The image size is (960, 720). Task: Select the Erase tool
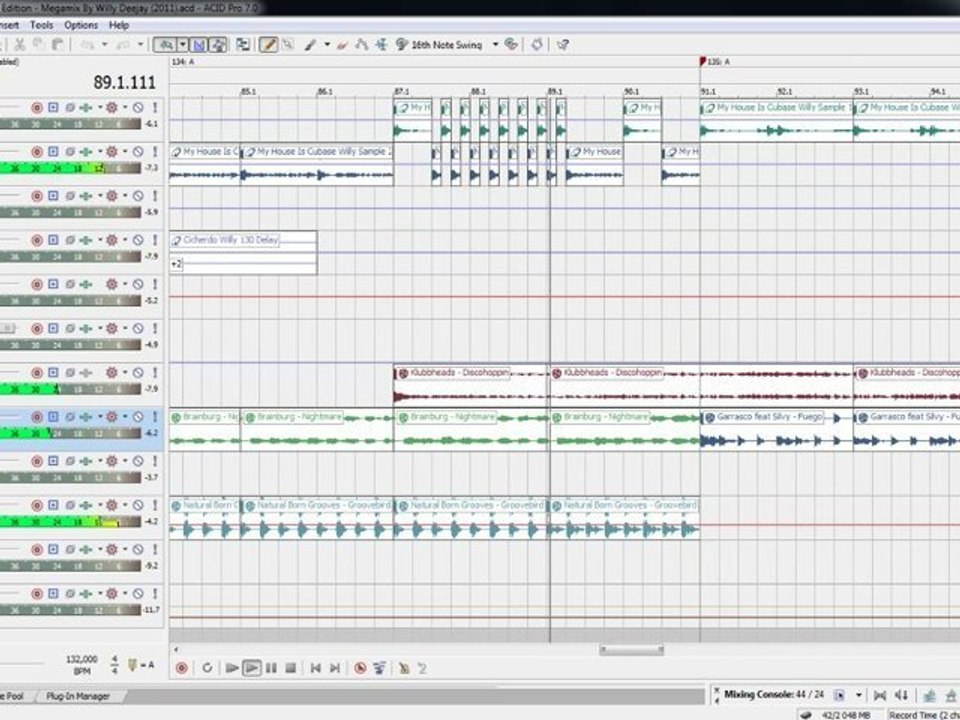click(x=342, y=45)
